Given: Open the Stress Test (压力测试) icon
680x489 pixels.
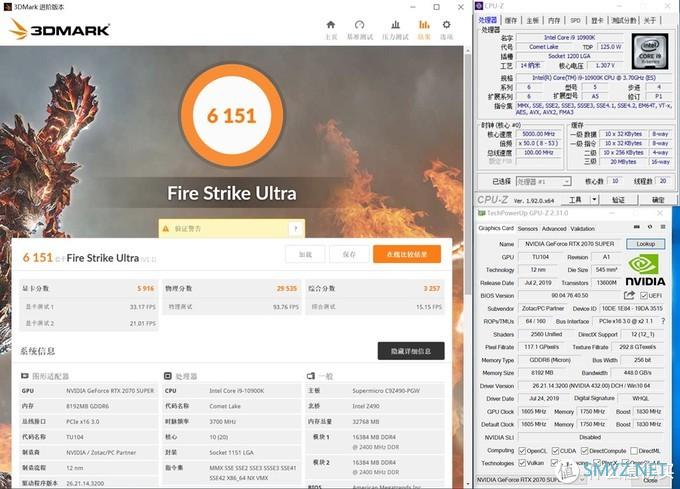Looking at the screenshot, I should pos(394,25).
